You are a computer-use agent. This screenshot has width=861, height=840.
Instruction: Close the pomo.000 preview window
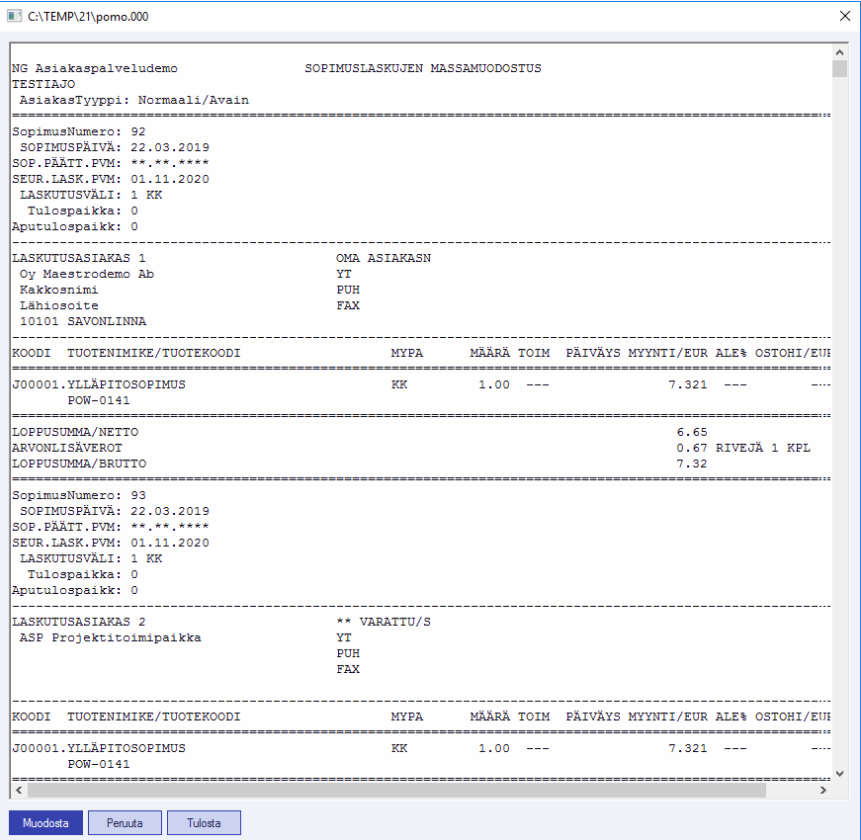[845, 16]
